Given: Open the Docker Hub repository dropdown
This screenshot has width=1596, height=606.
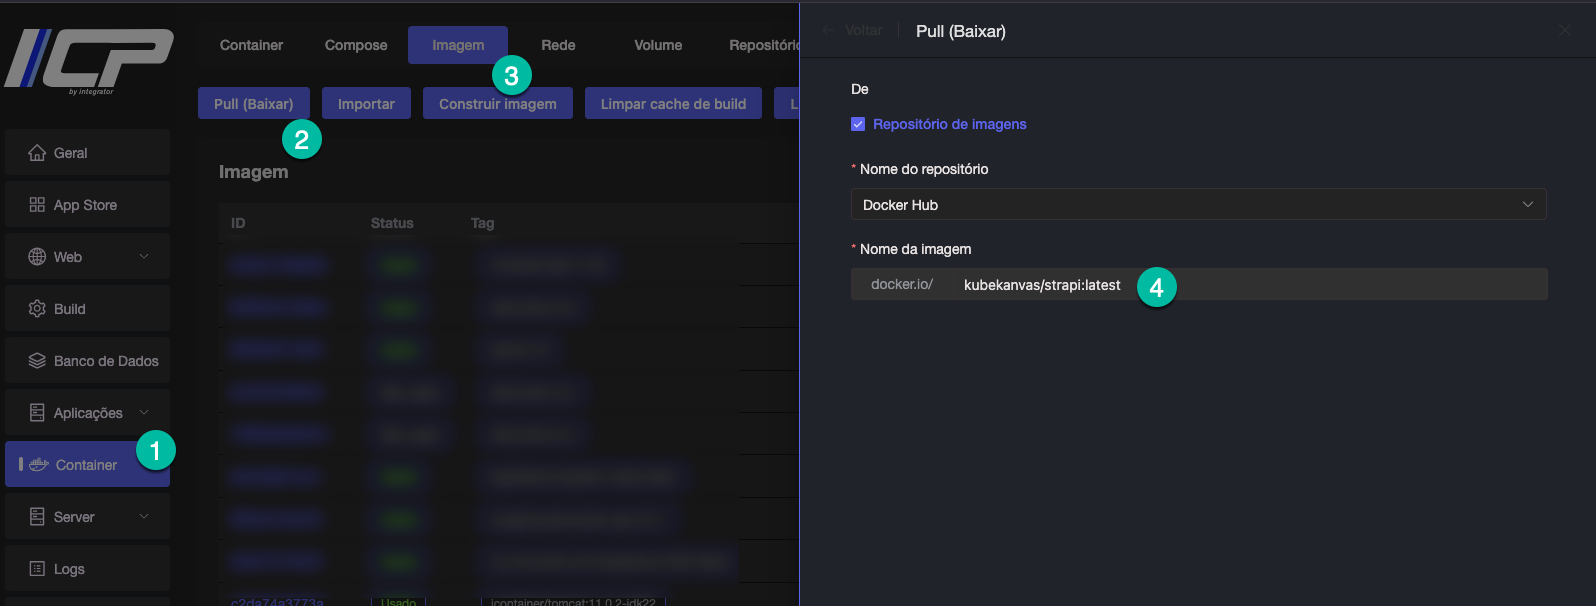Looking at the screenshot, I should (1198, 205).
